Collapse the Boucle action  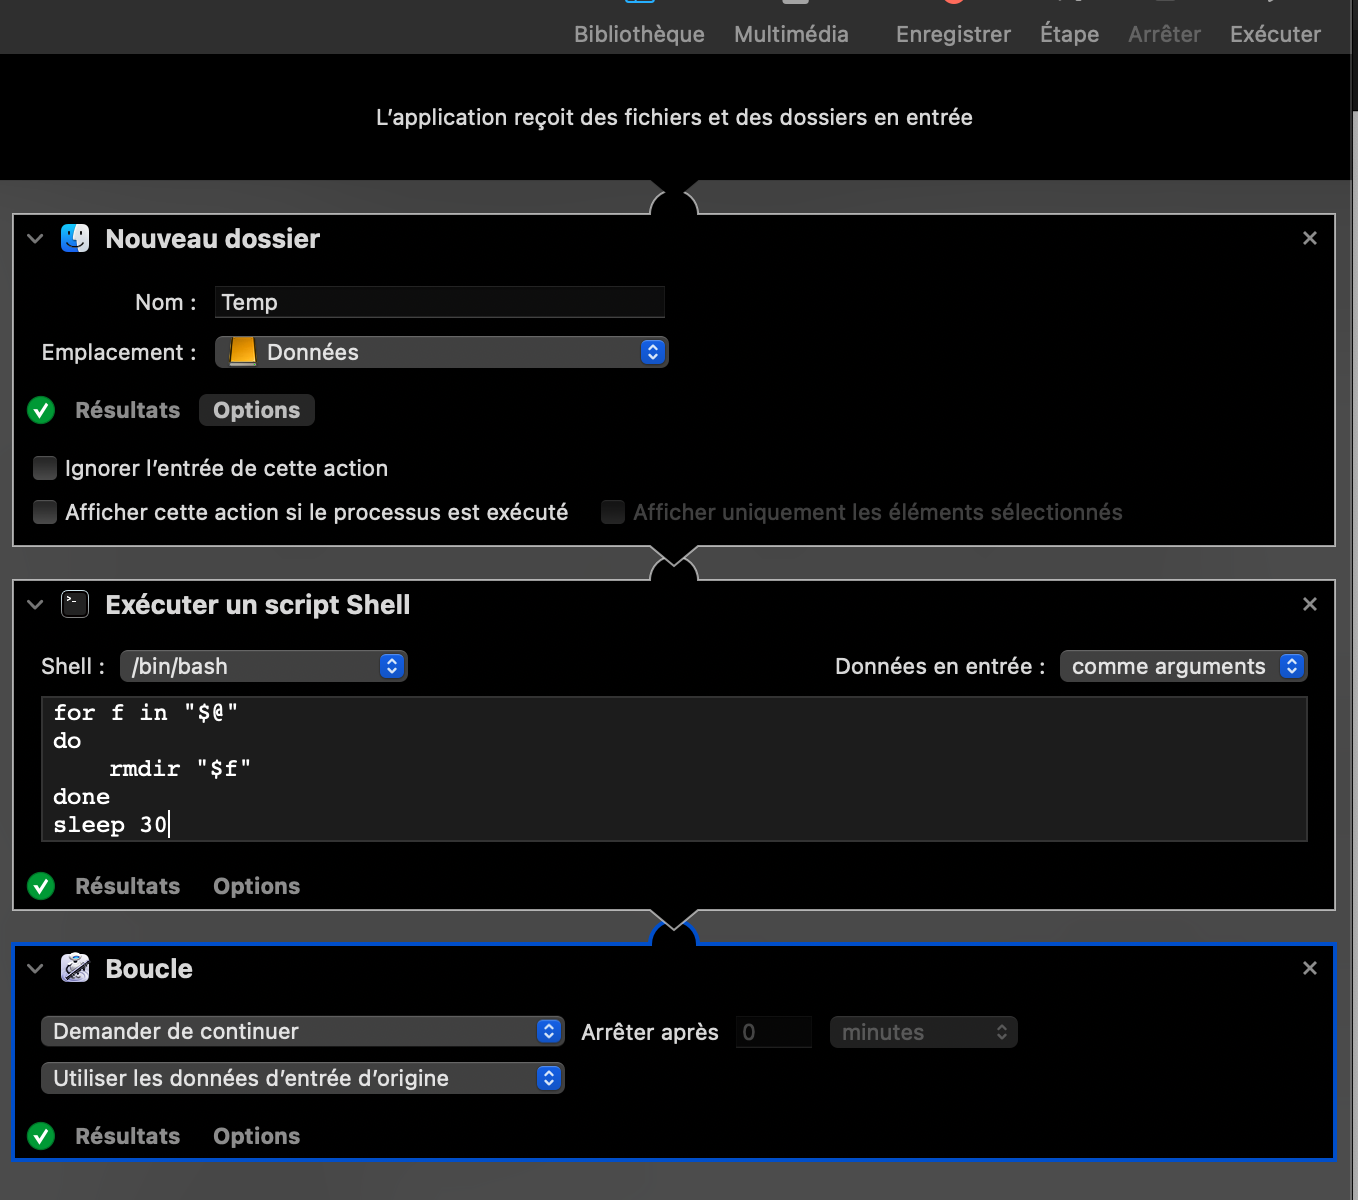pos(35,969)
